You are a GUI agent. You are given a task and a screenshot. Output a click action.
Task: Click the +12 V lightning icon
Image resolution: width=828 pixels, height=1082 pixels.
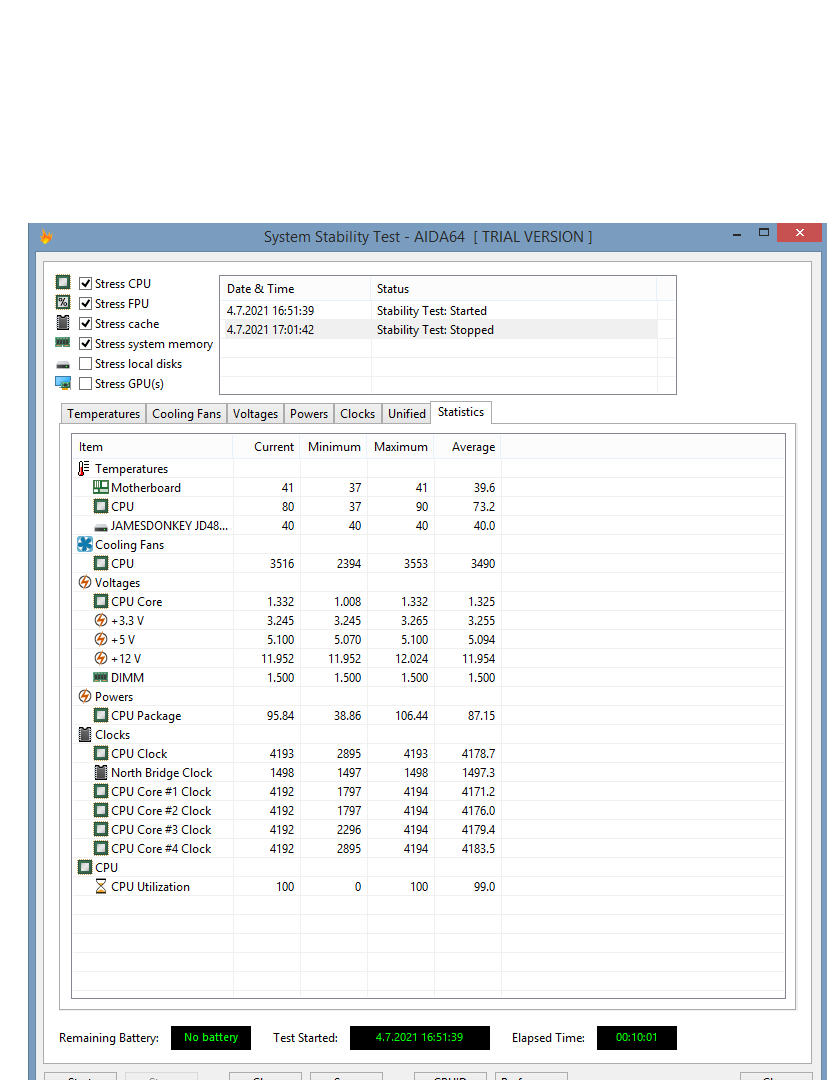(x=101, y=658)
